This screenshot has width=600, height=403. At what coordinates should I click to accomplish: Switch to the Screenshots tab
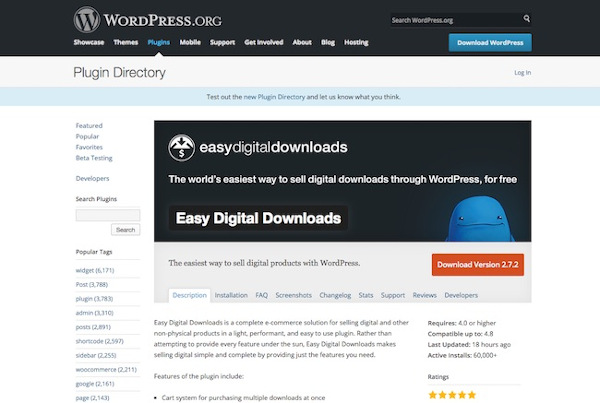point(293,295)
